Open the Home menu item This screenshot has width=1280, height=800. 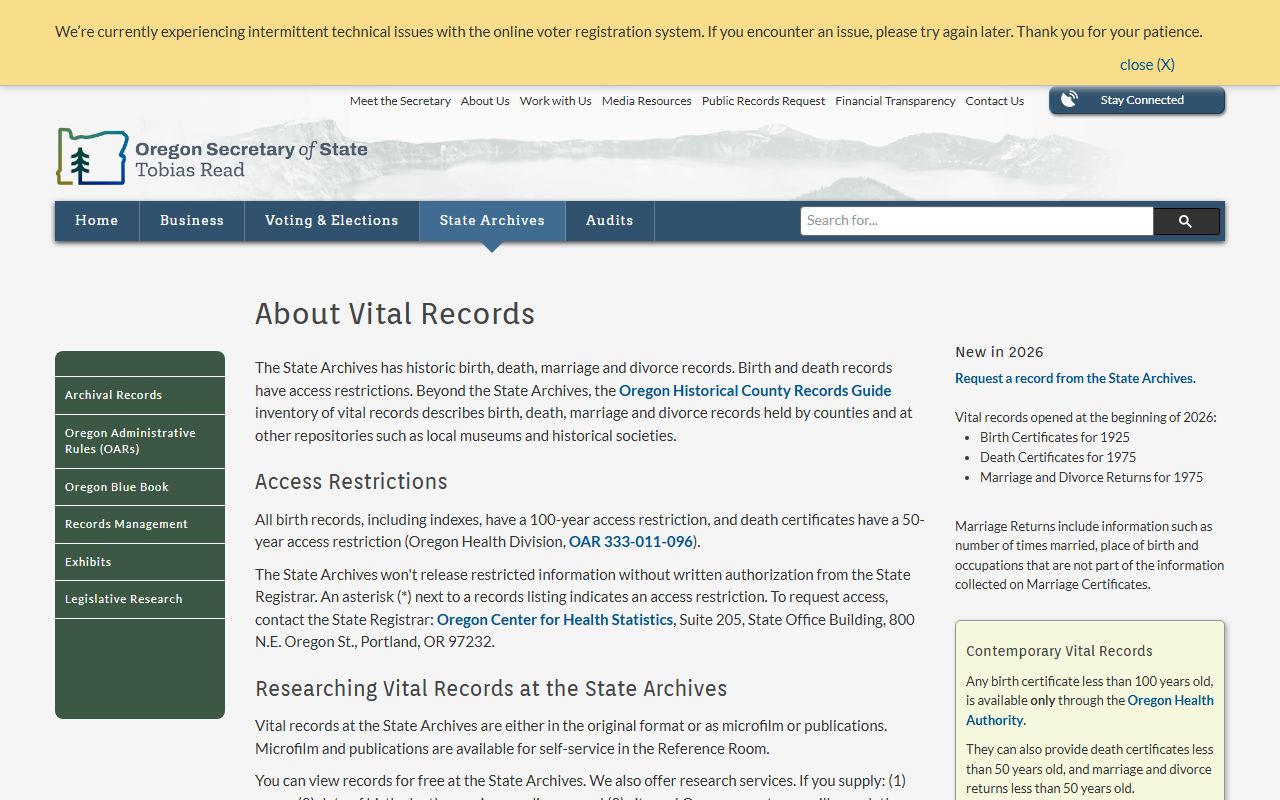(97, 221)
